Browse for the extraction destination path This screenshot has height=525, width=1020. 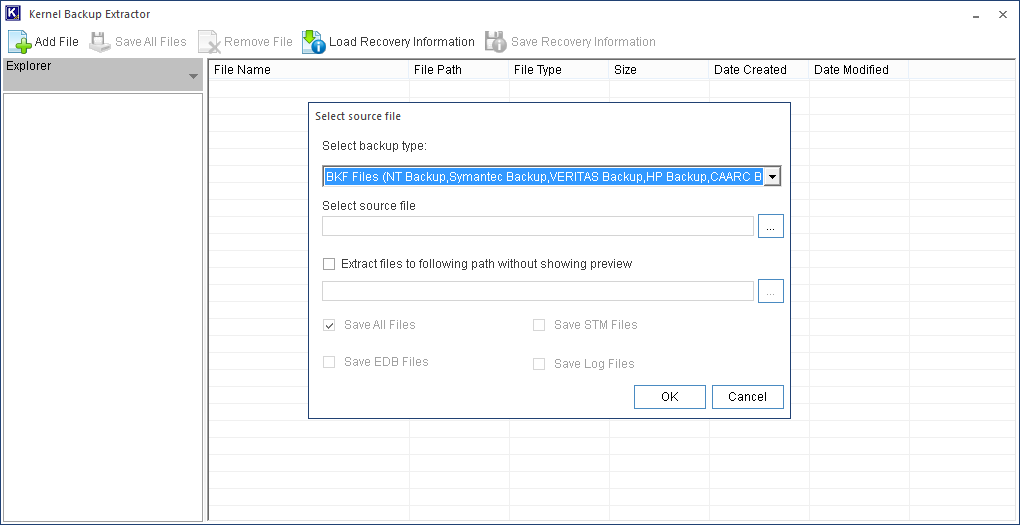coord(771,291)
